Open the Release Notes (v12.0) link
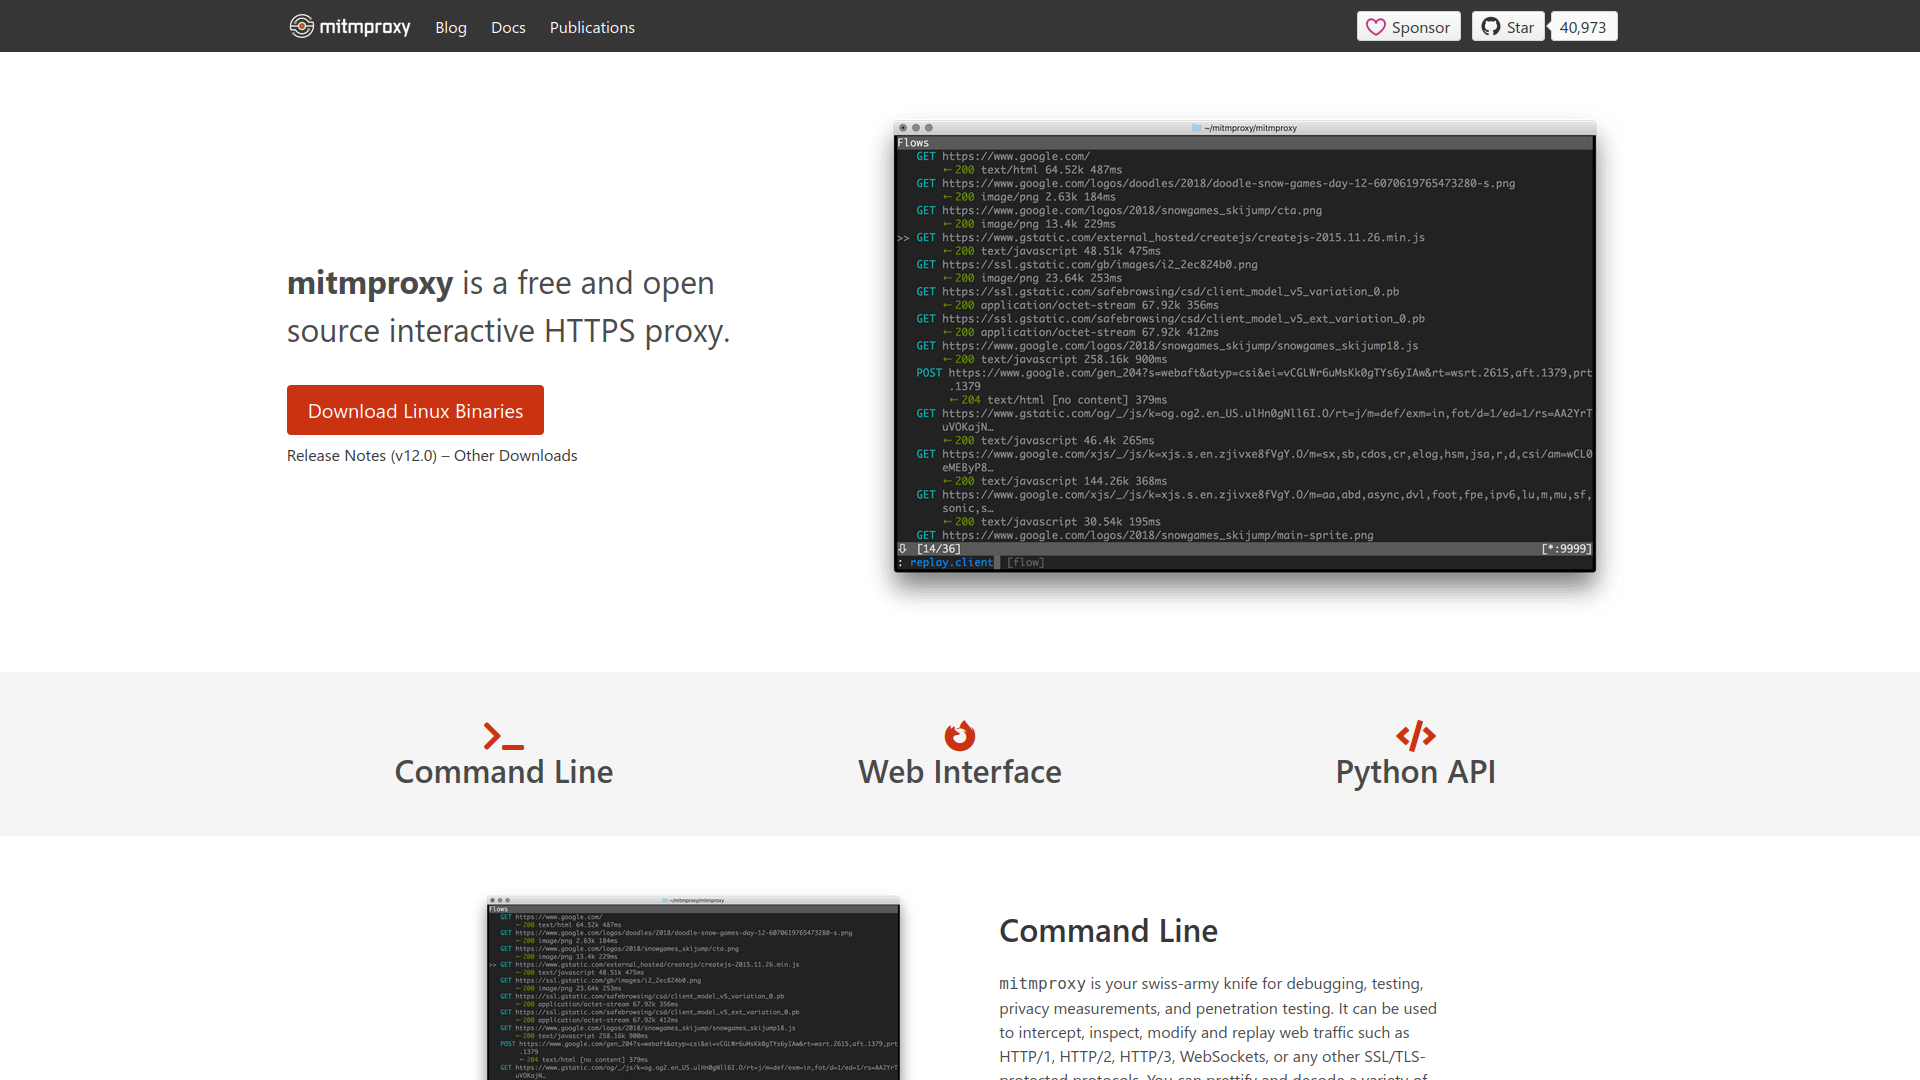The width and height of the screenshot is (1920, 1080). point(362,455)
